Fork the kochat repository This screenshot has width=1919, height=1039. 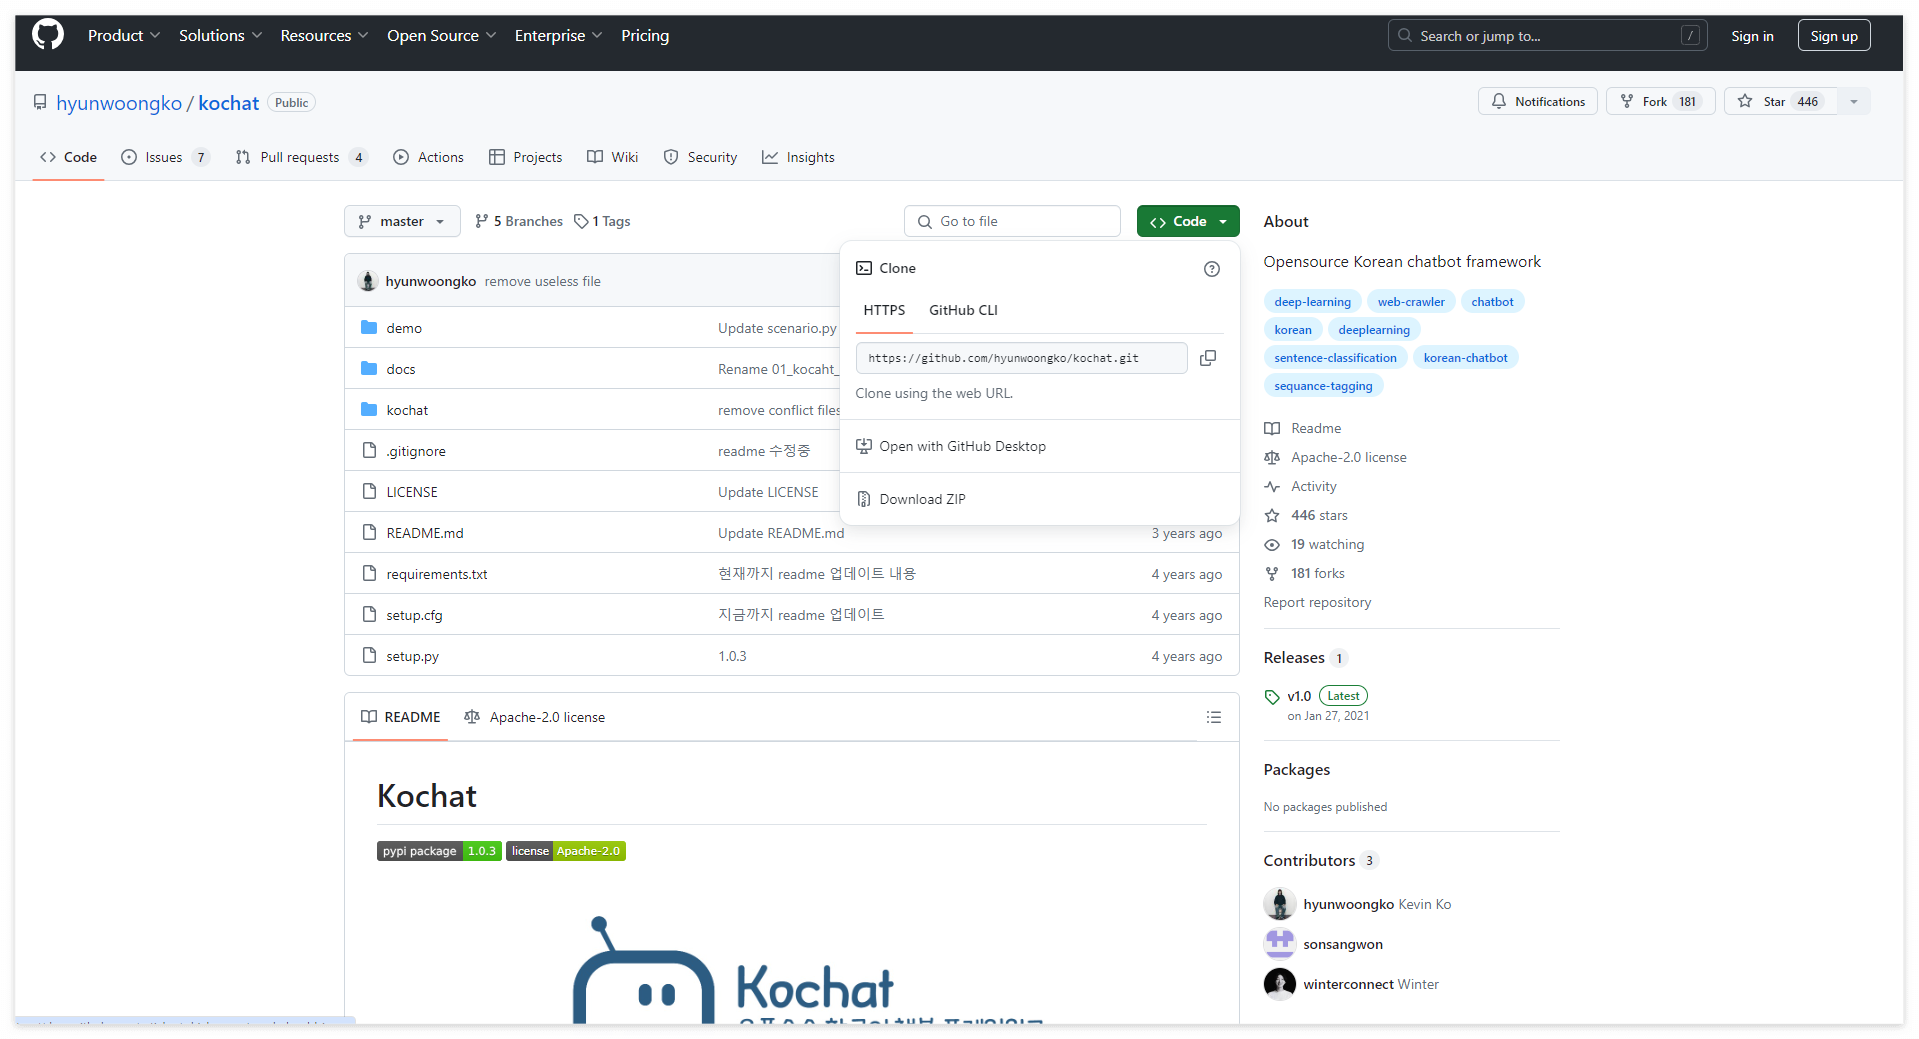1660,101
